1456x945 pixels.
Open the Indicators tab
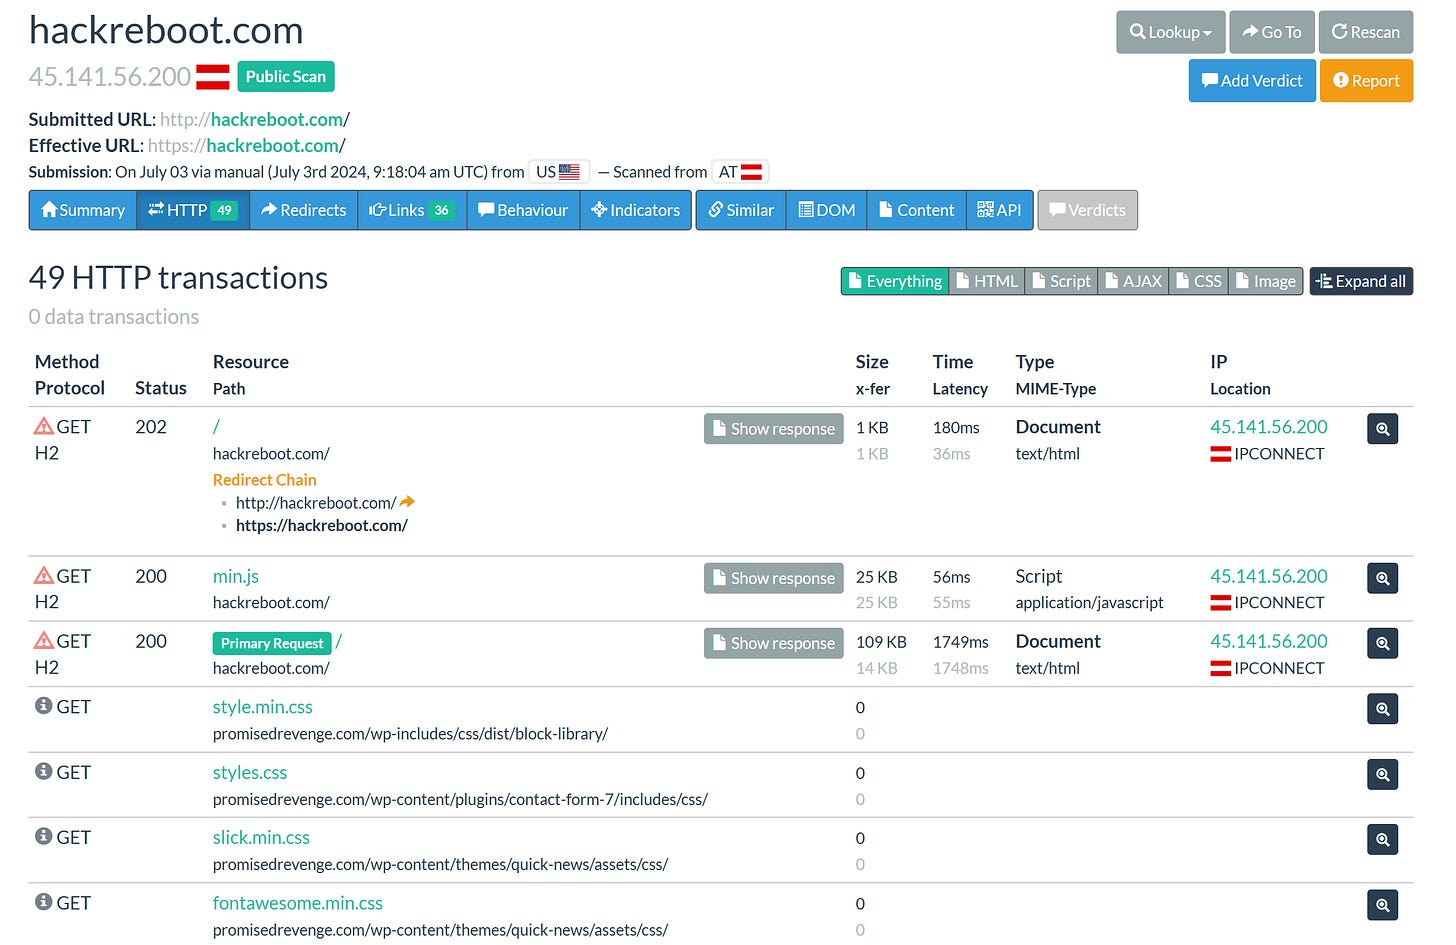point(636,210)
